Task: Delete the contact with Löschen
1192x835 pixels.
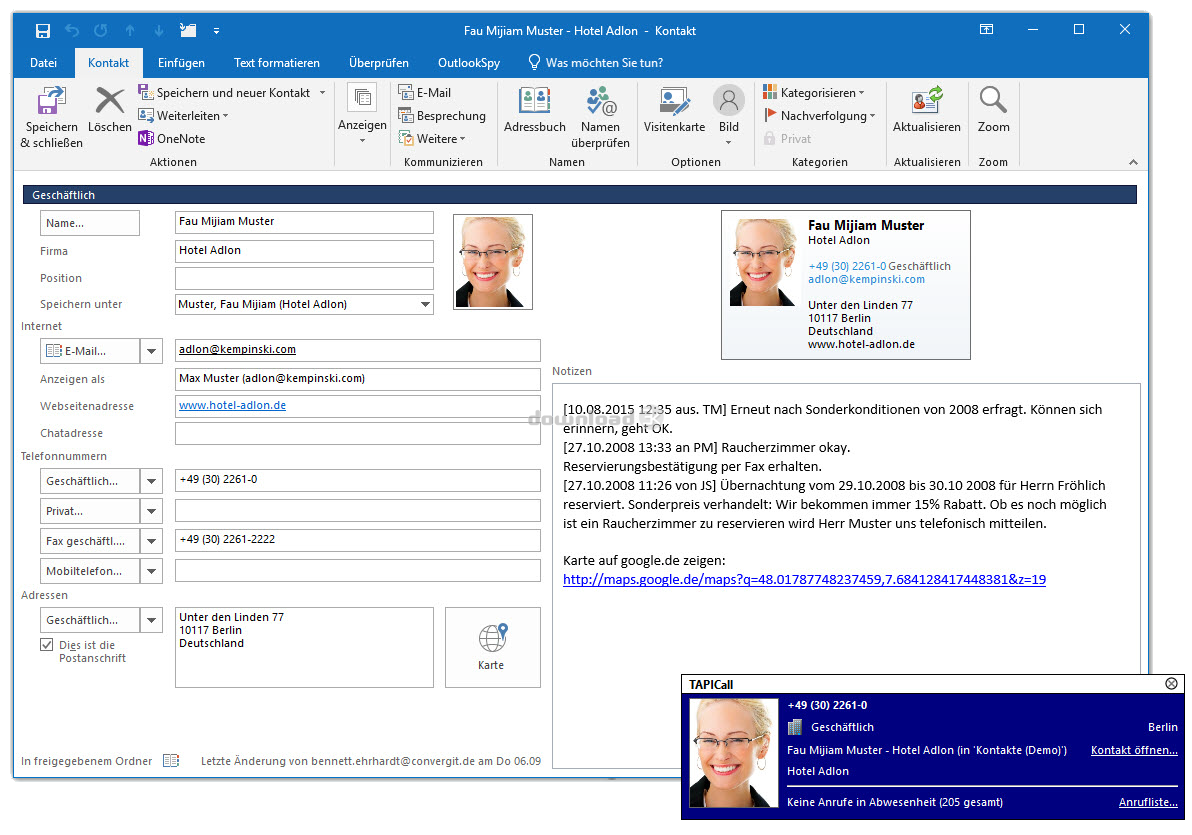Action: 109,110
